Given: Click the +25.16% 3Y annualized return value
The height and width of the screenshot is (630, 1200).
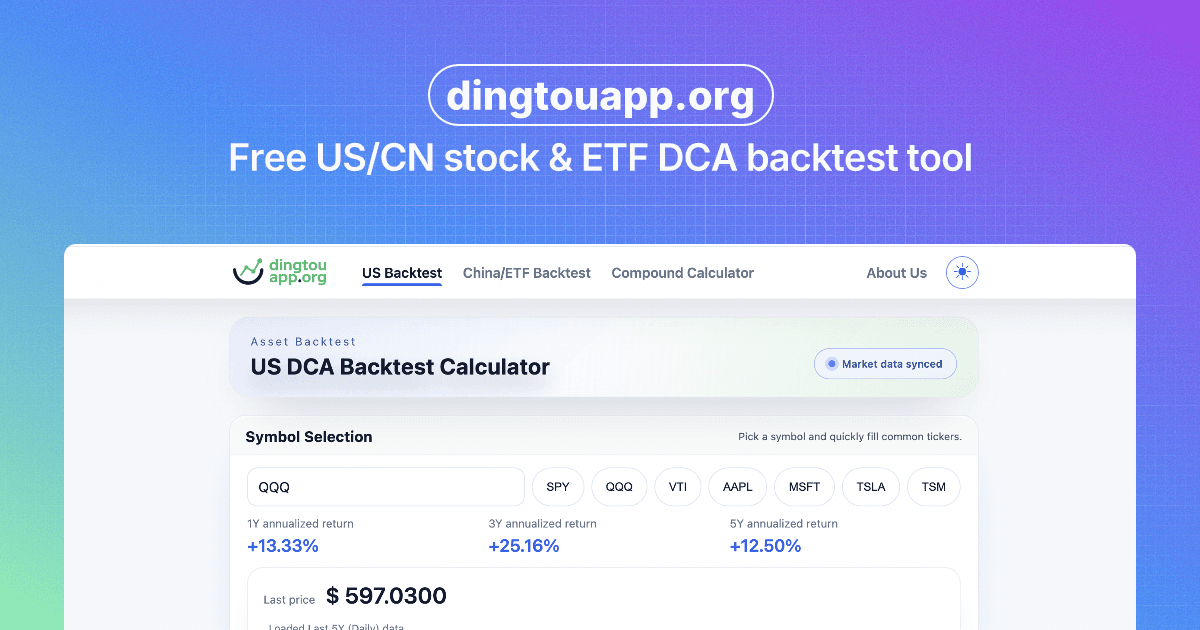Looking at the screenshot, I should [524, 545].
